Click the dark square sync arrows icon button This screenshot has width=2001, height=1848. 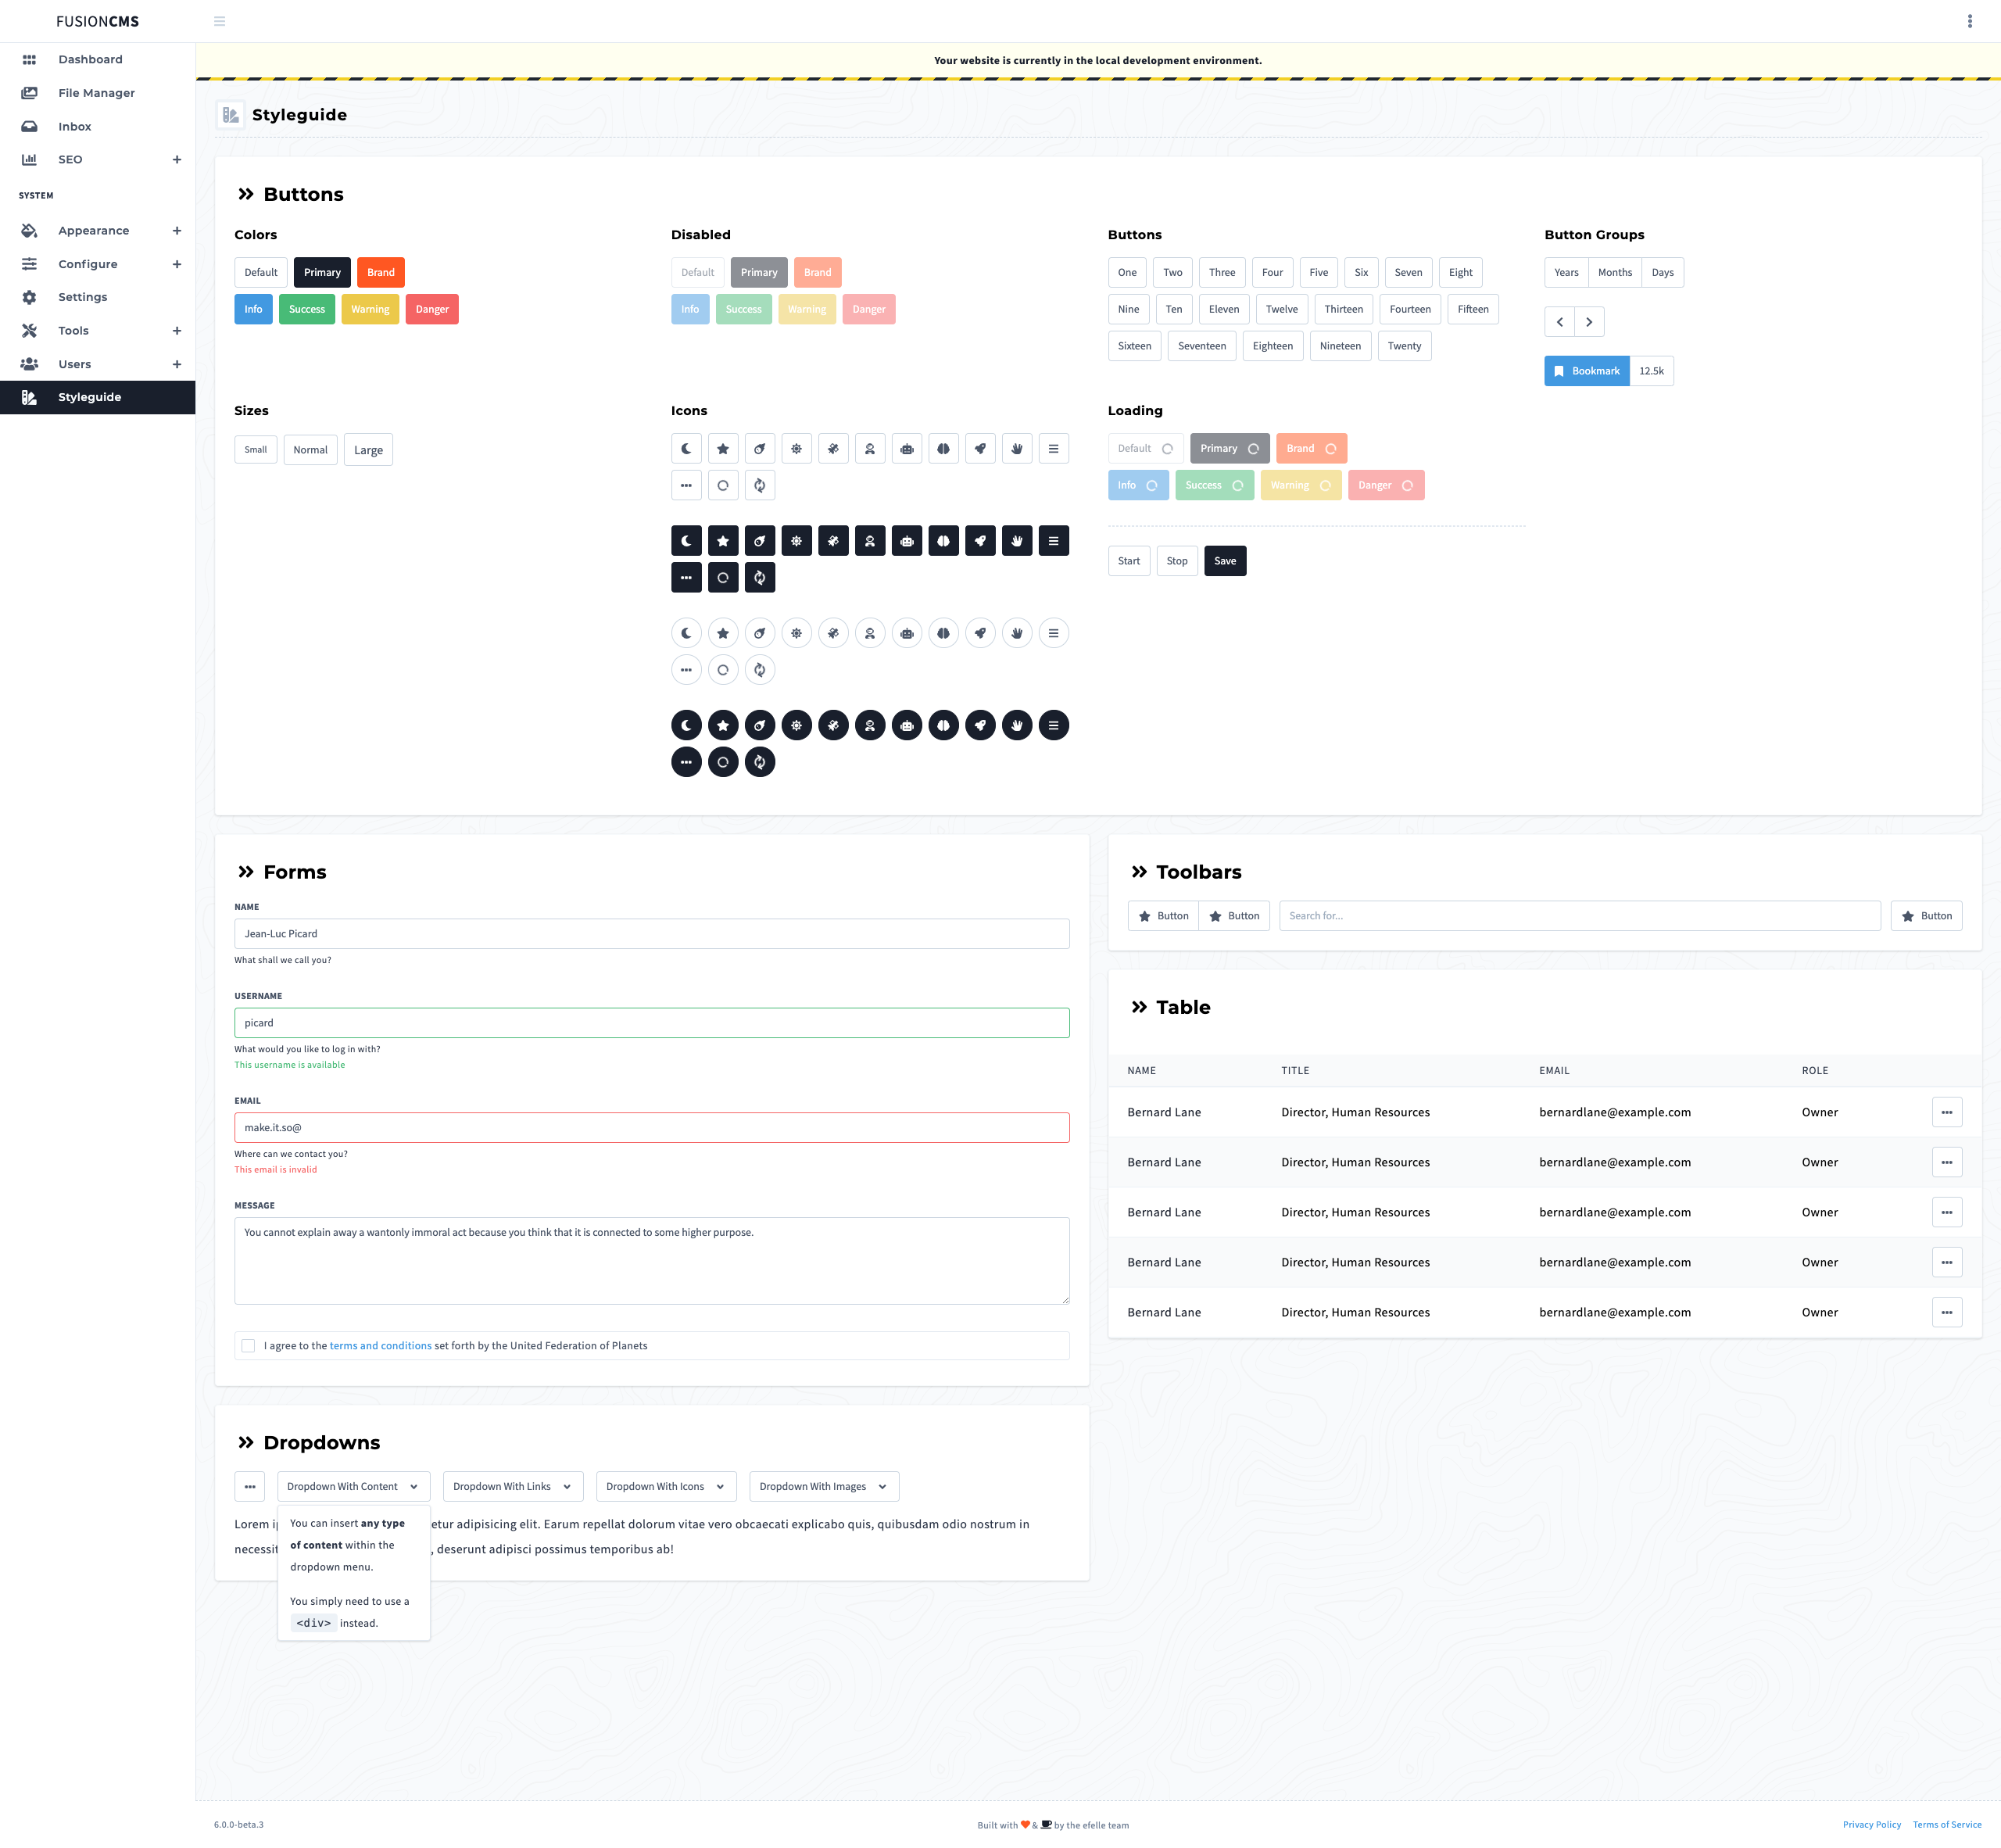point(759,578)
